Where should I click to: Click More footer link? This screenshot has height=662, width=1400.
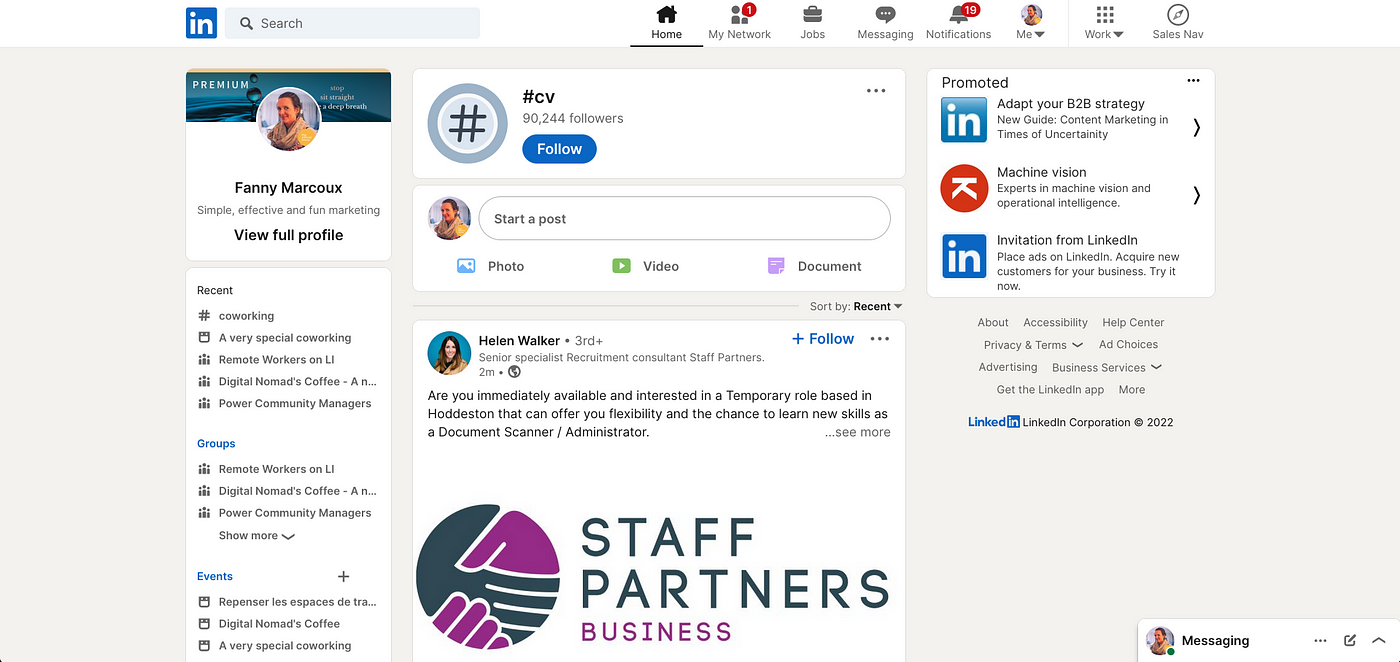coord(1132,390)
